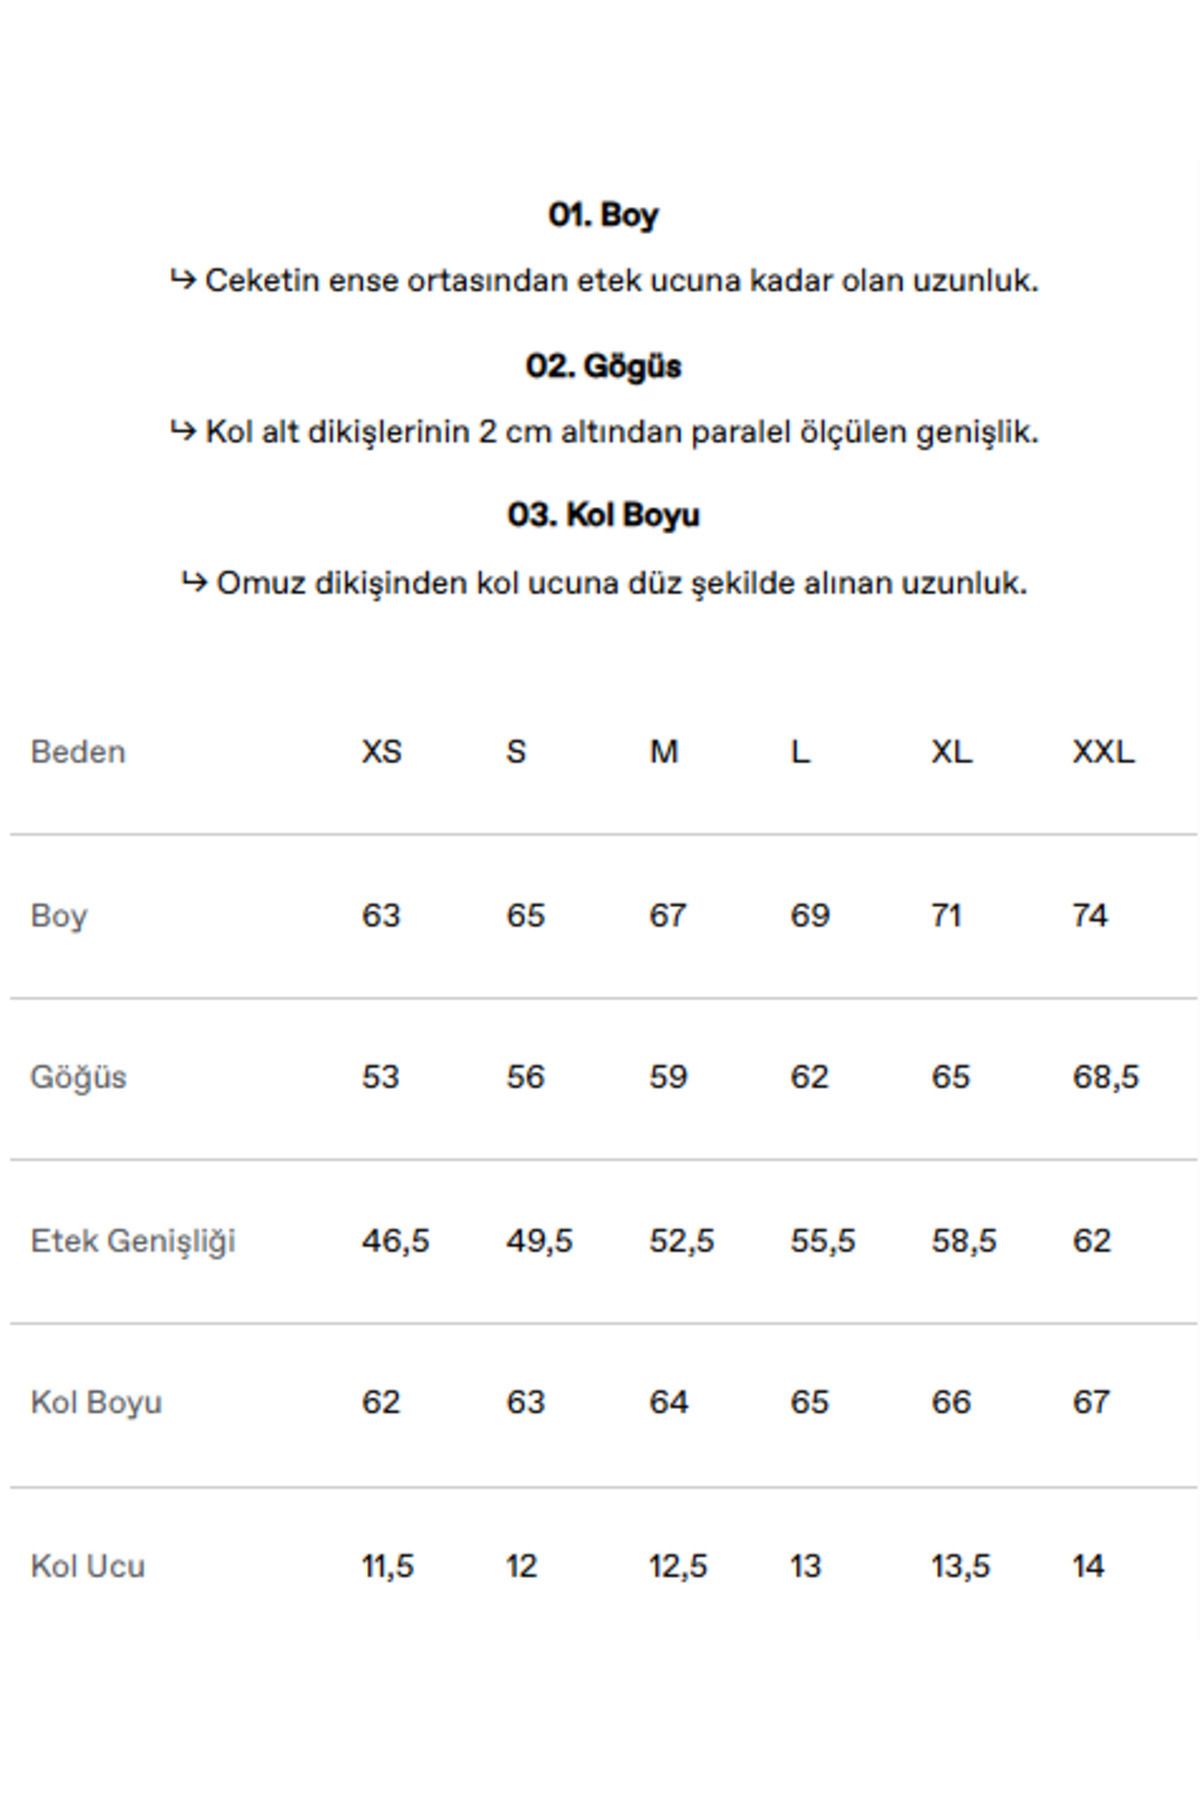Click the Kol Boyu value 64 for M
The height and width of the screenshot is (1800, 1200).
[668, 1402]
